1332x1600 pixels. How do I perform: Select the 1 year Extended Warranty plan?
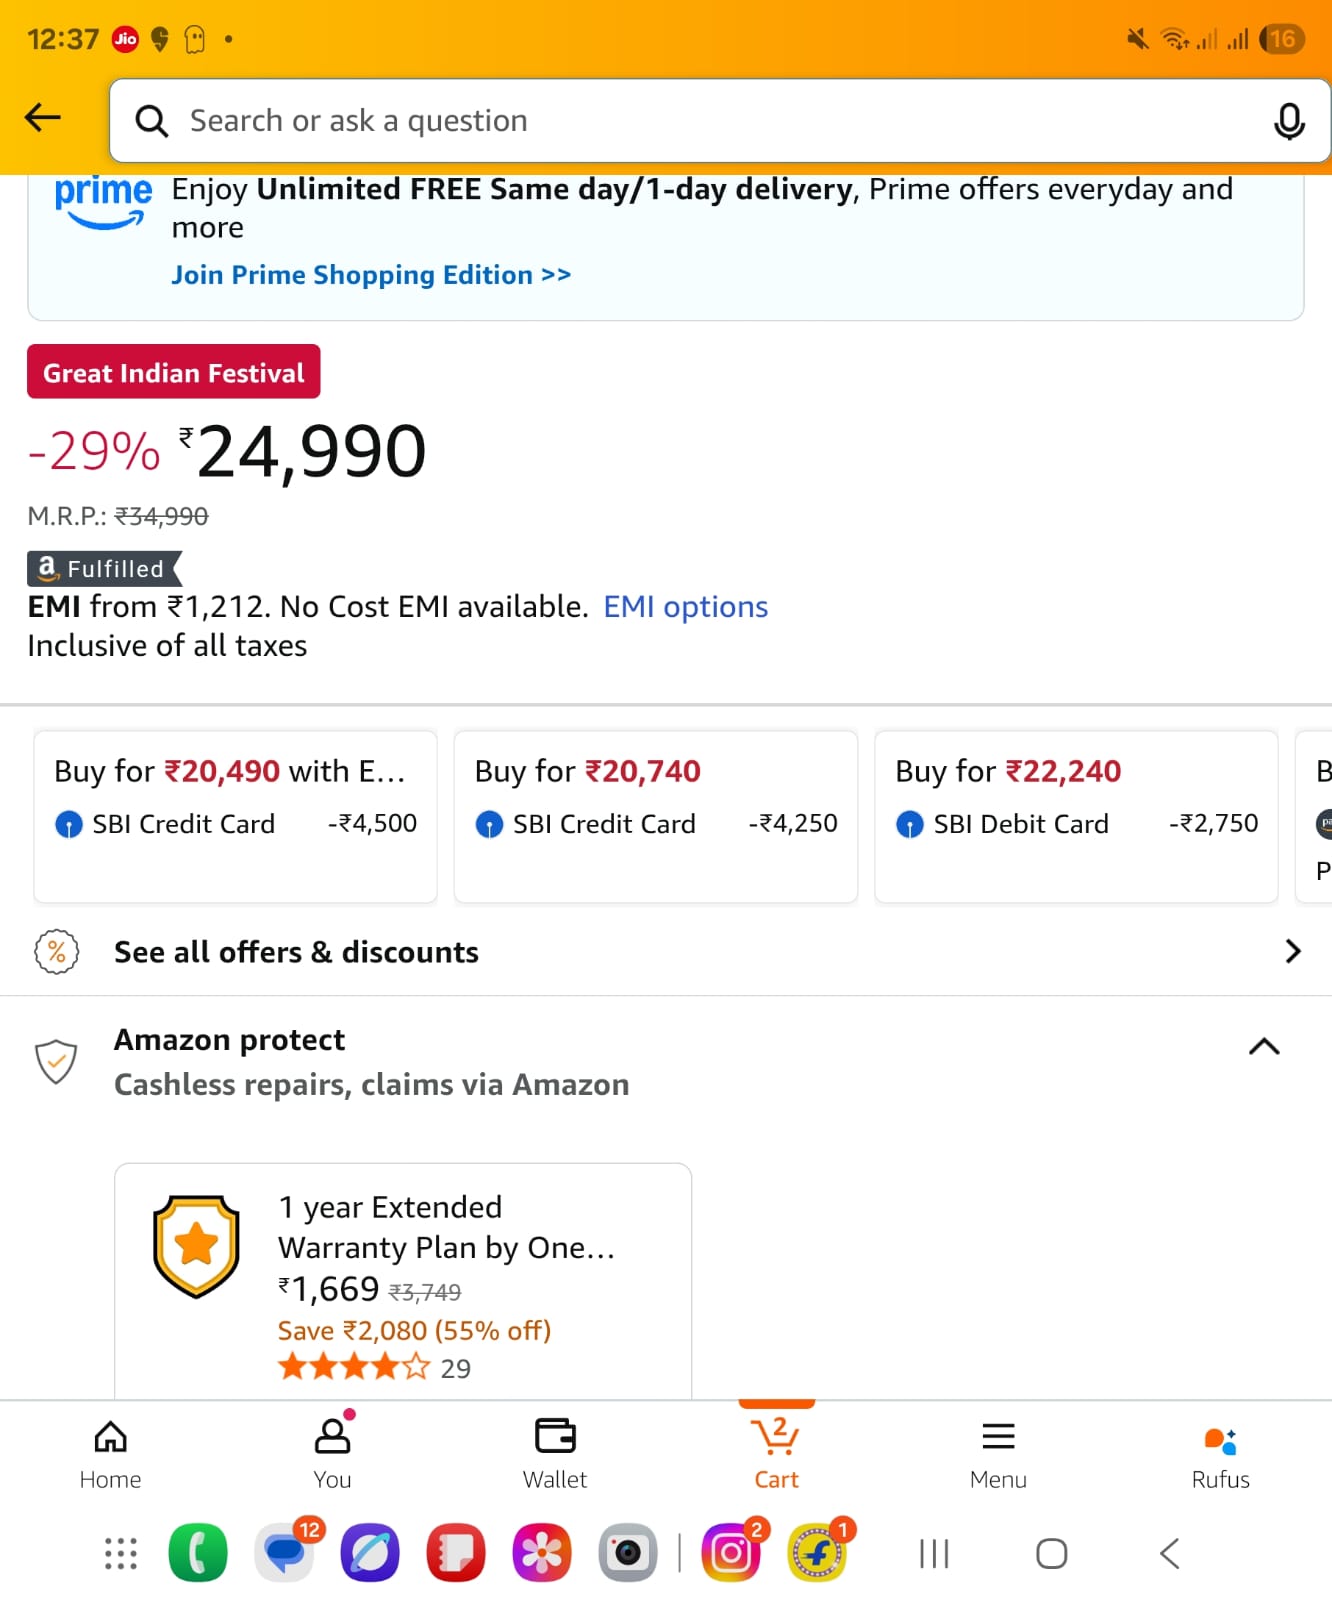tap(403, 1280)
